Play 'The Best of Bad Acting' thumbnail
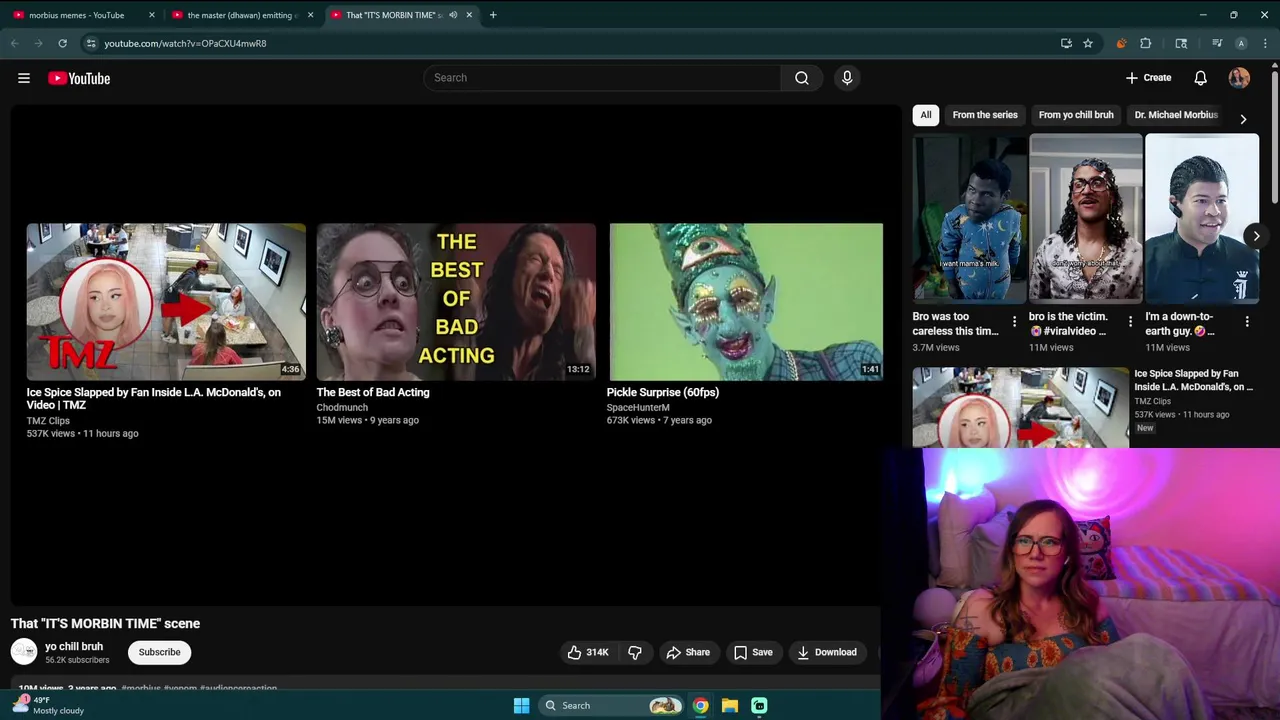The height and width of the screenshot is (720, 1280). (456, 301)
